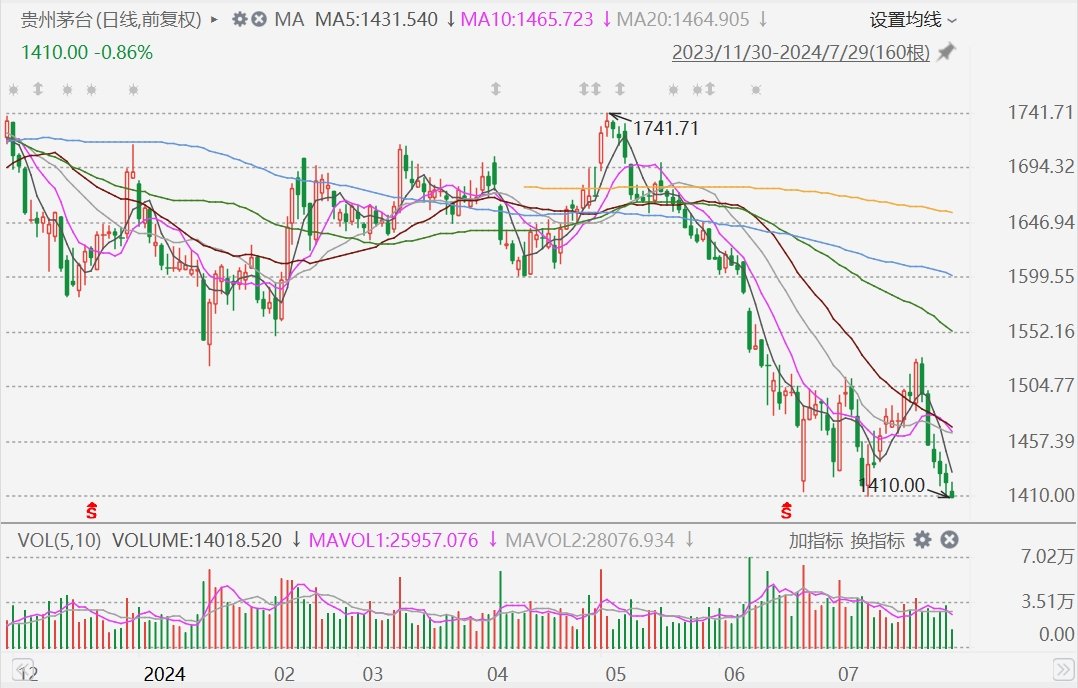The image size is (1078, 688).
Task: Click the 1410.00 price axis label
Action: (x=1040, y=495)
